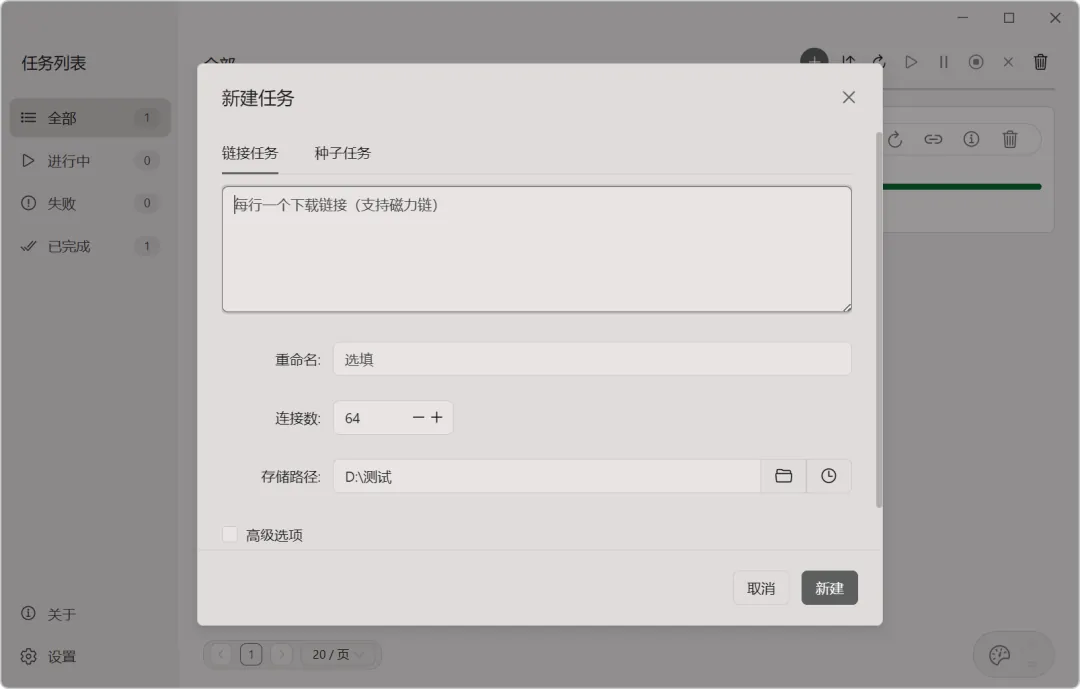The height and width of the screenshot is (689, 1080).
Task: Enable the 高级选项 checkbox
Action: tap(230, 534)
